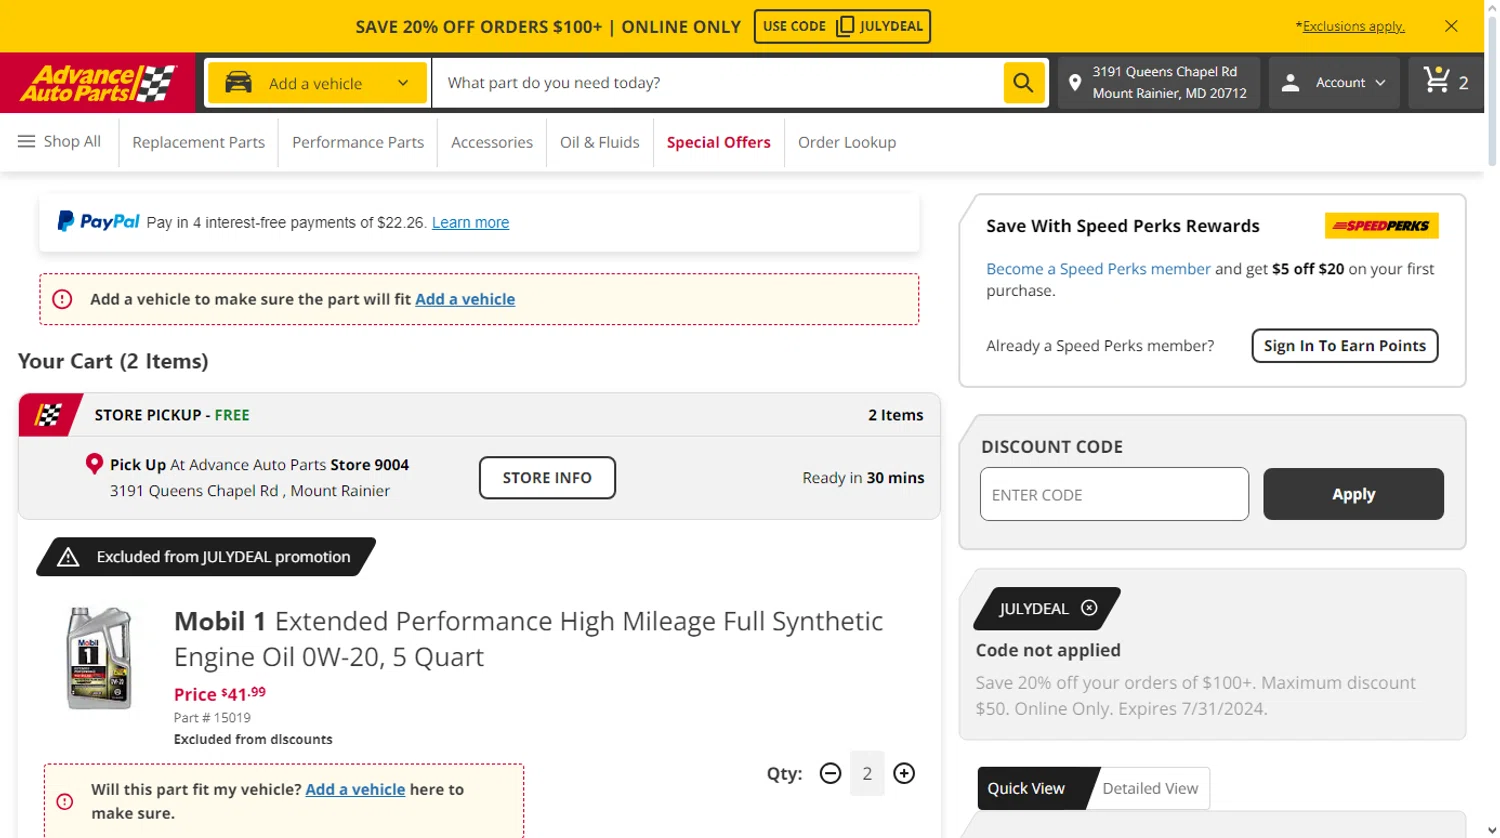Screen dimensions: 1500x838
Task: Remove the JULYDEAL code chip
Action: tap(1089, 608)
